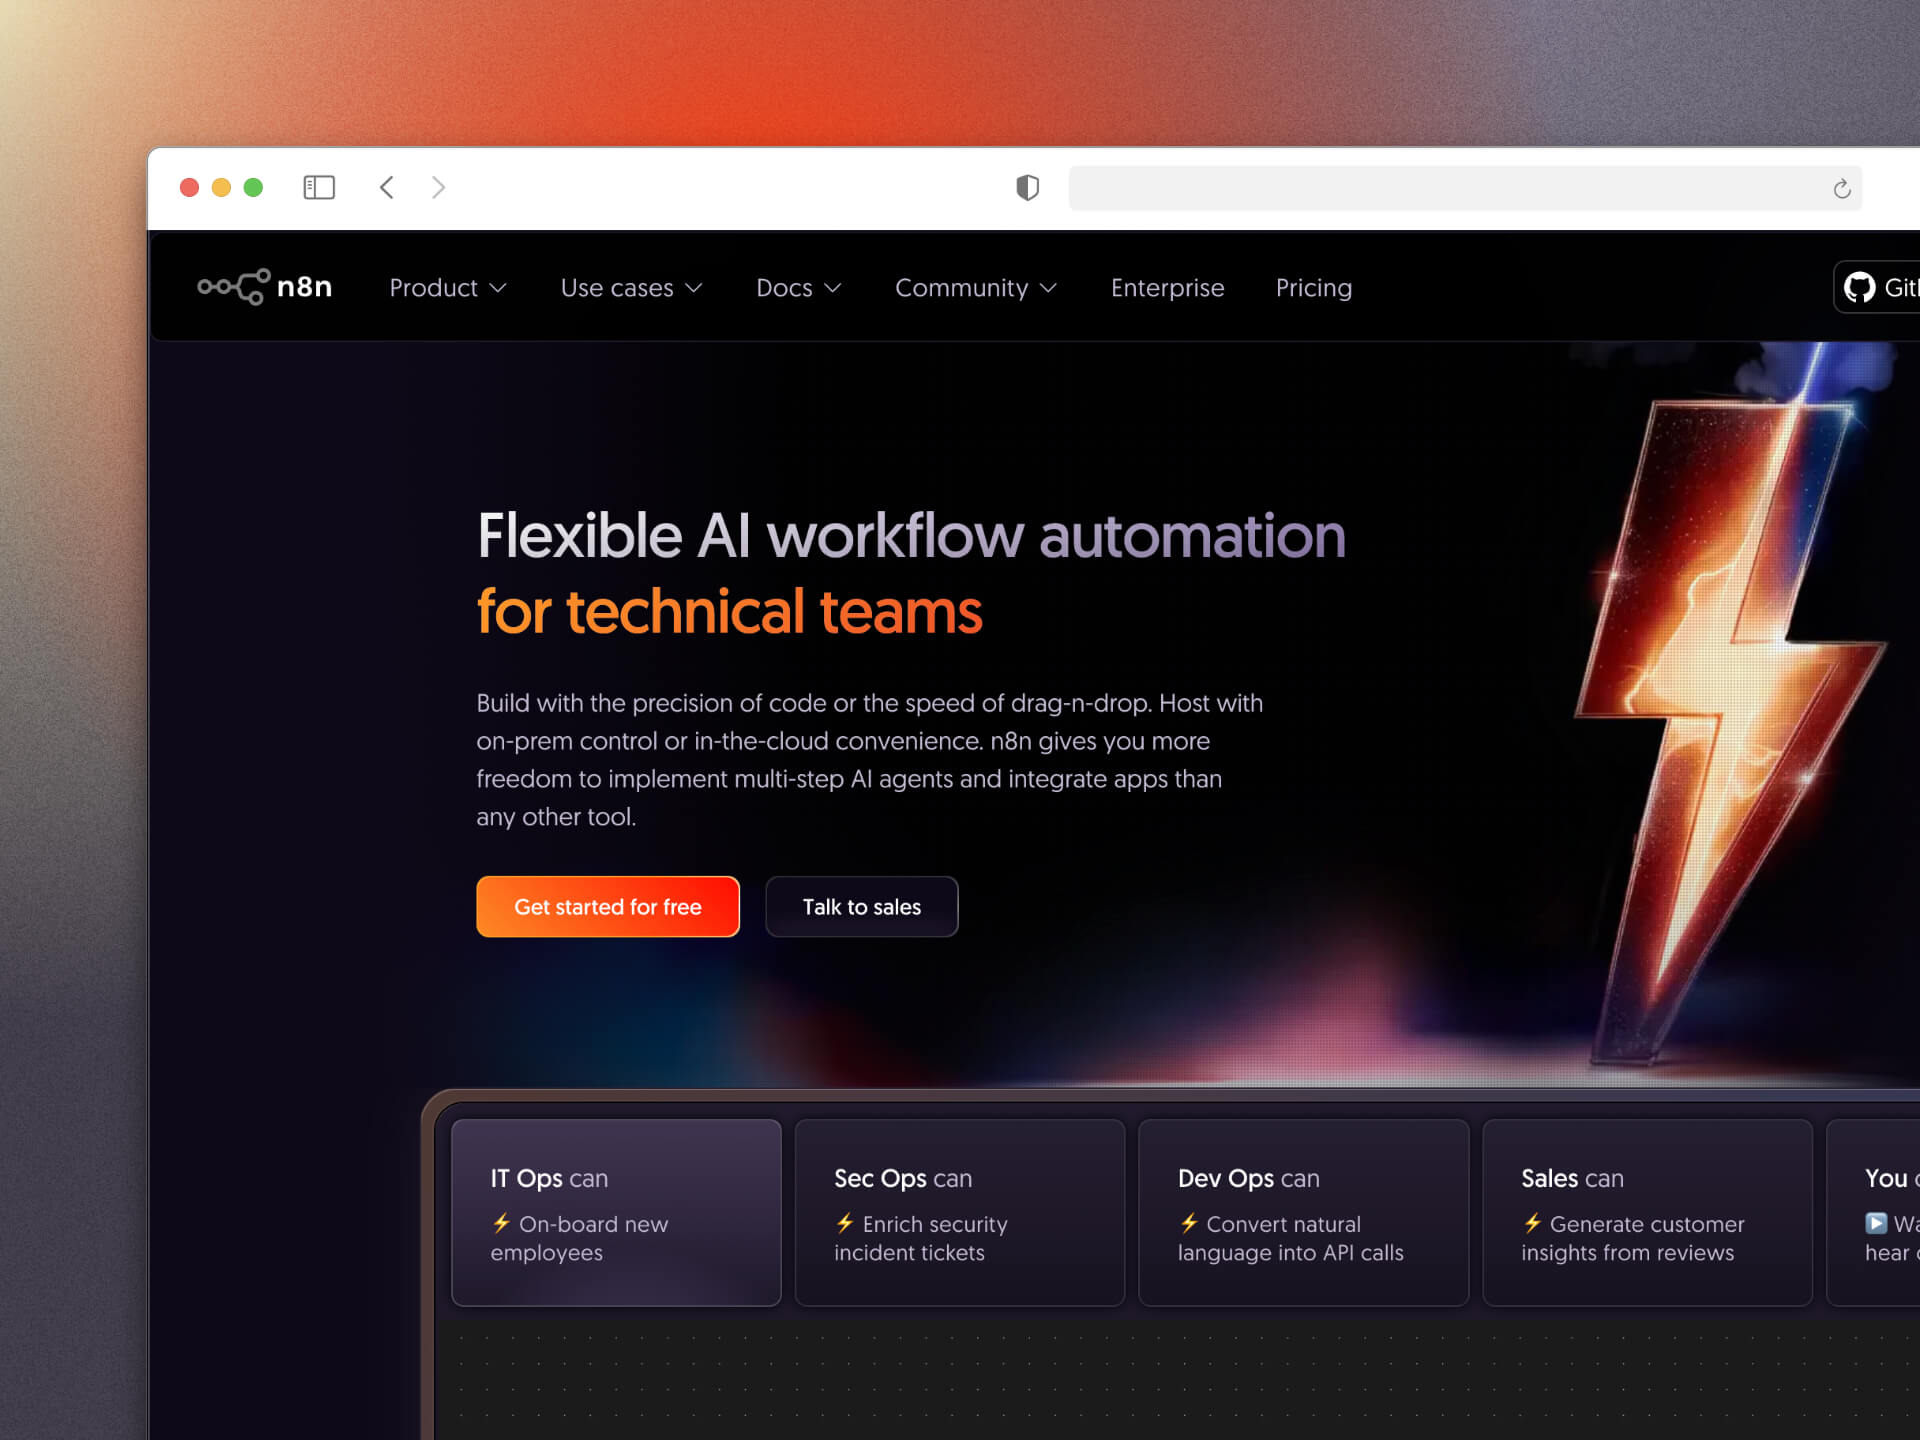
Task: Toggle the browser sidebar icon
Action: [x=319, y=187]
